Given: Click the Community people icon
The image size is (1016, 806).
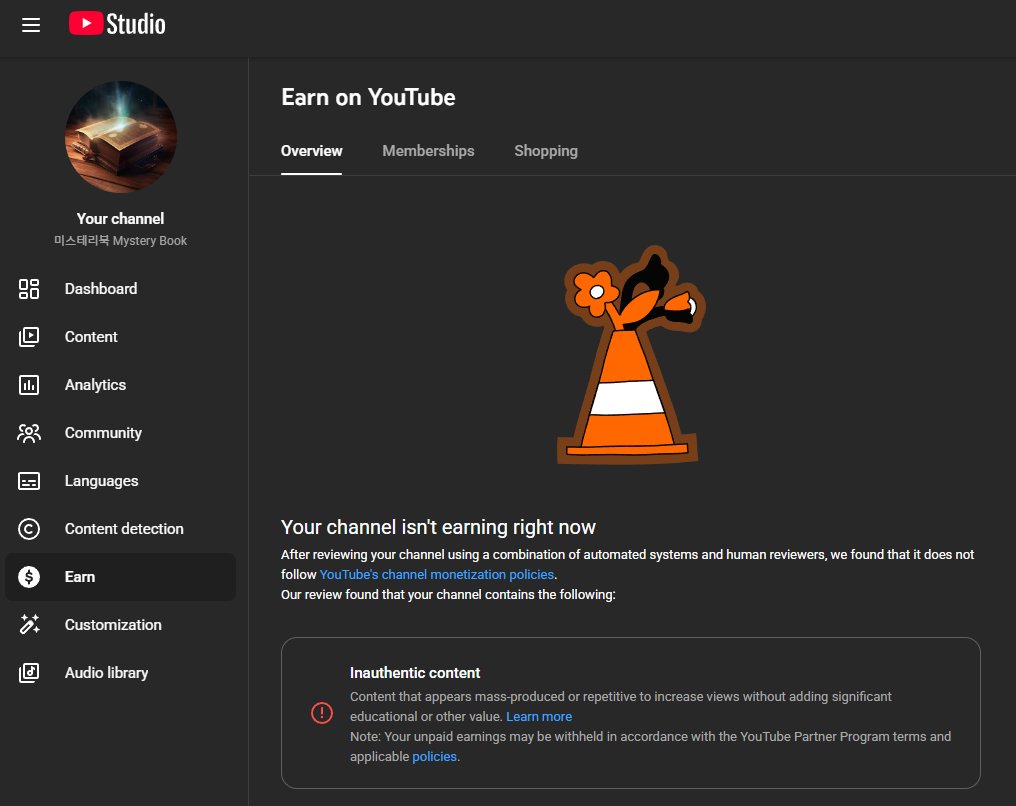Looking at the screenshot, I should pyautogui.click(x=29, y=433).
